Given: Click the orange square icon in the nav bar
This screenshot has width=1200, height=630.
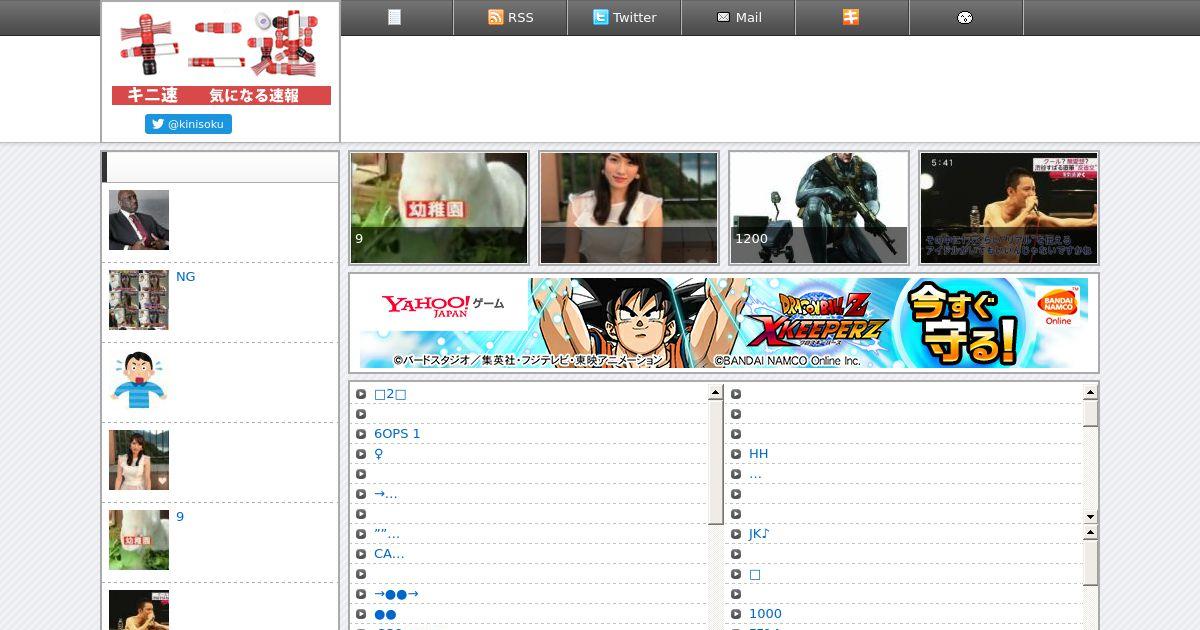Looking at the screenshot, I should coord(851,17).
